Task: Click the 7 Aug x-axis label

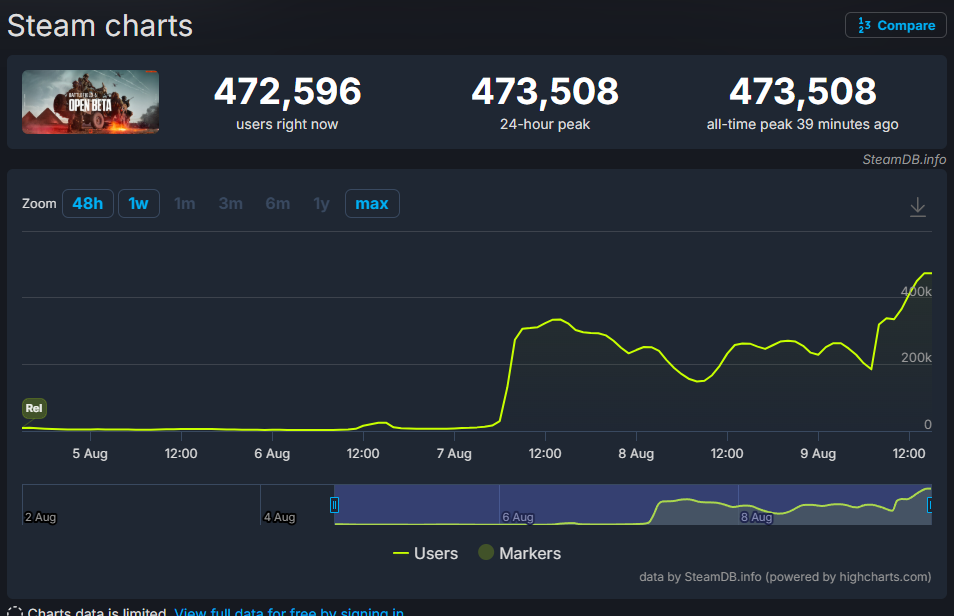Action: coord(454,453)
